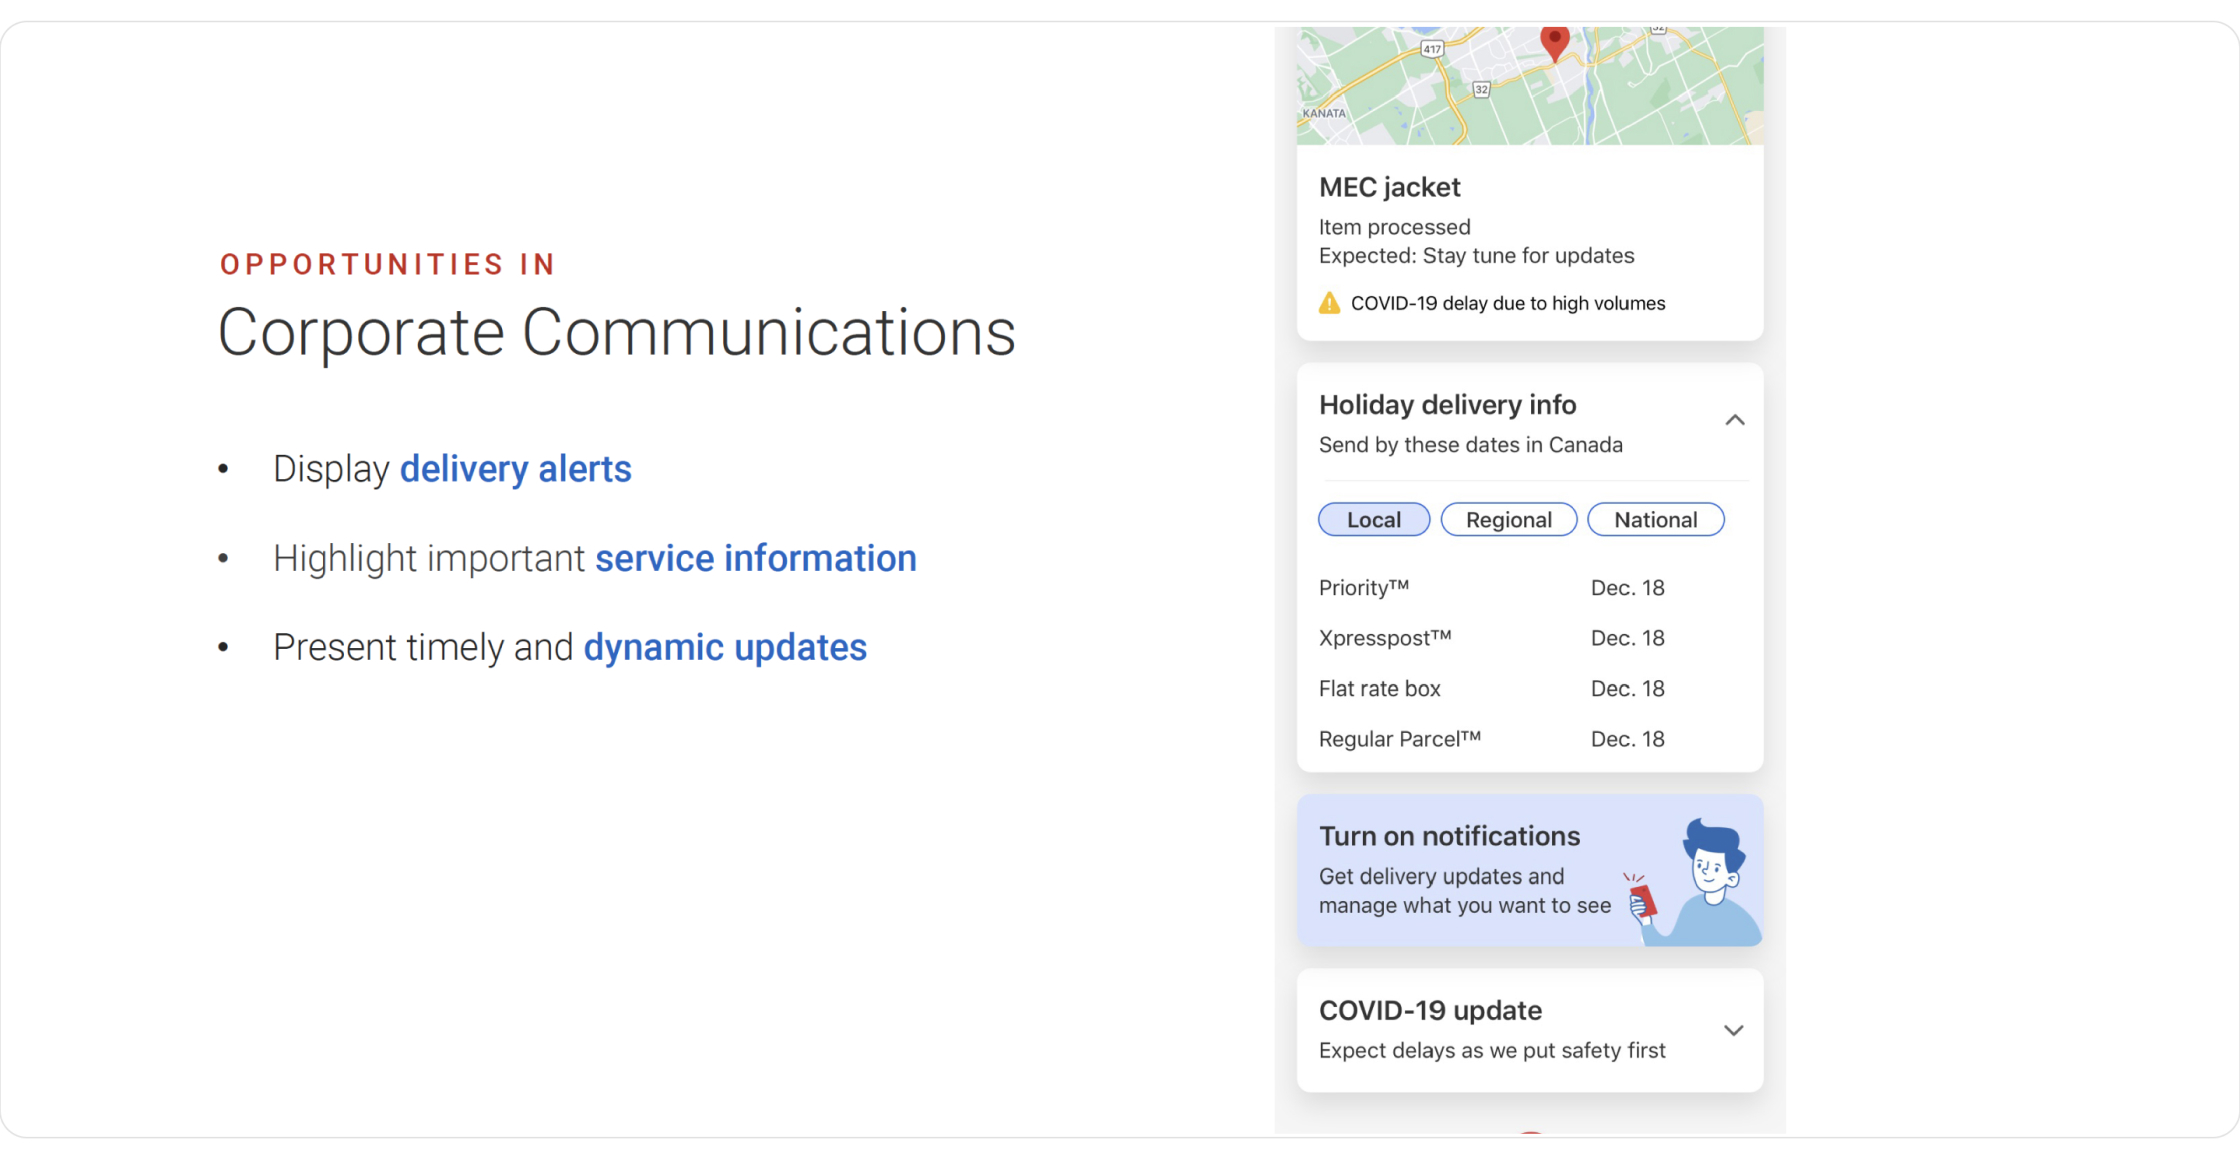Viewport: 2240px width, 1170px height.
Task: Click the blue service information text
Action: click(755, 558)
